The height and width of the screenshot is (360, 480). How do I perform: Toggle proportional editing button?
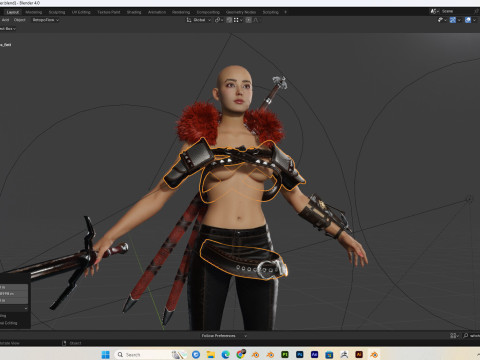[248, 20]
